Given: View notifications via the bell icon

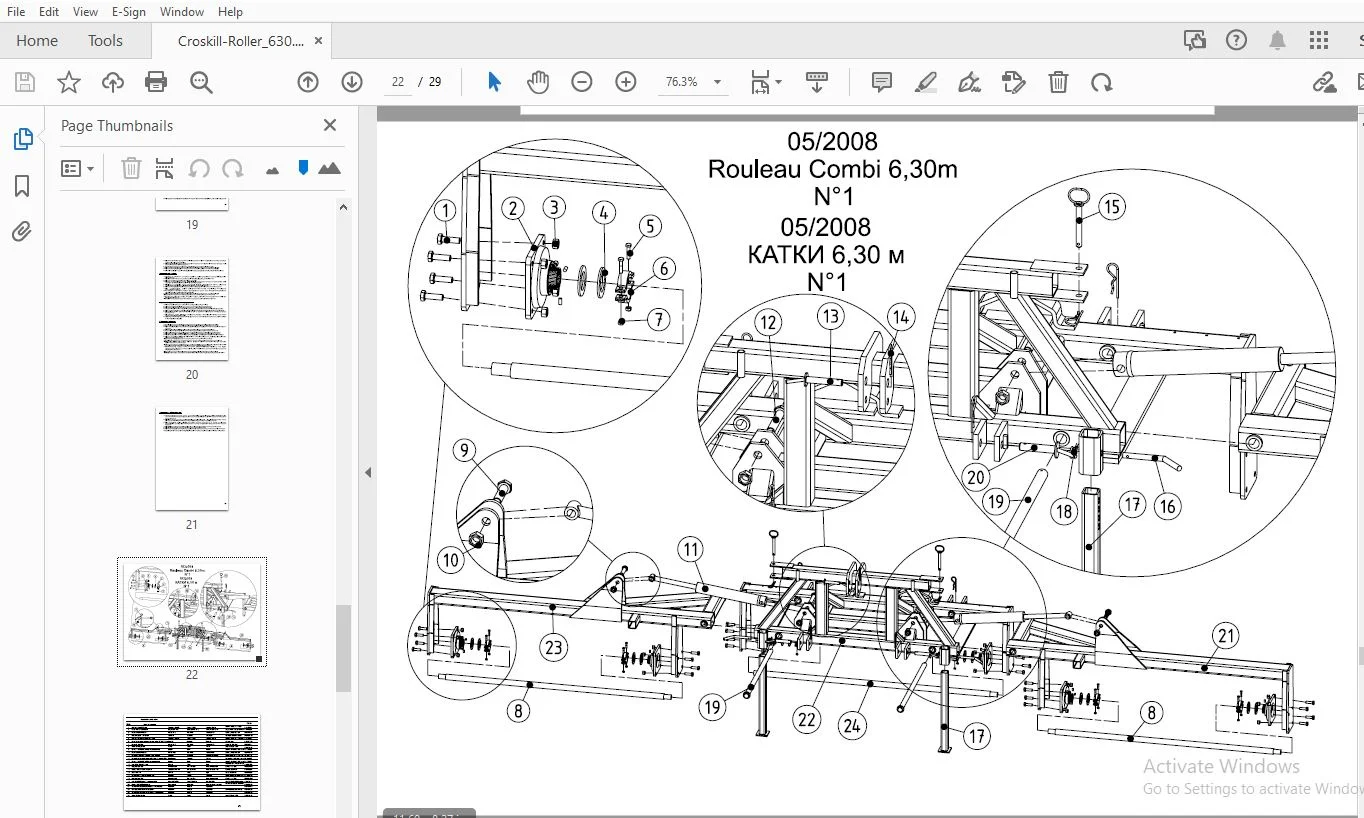Looking at the screenshot, I should tap(1277, 40).
